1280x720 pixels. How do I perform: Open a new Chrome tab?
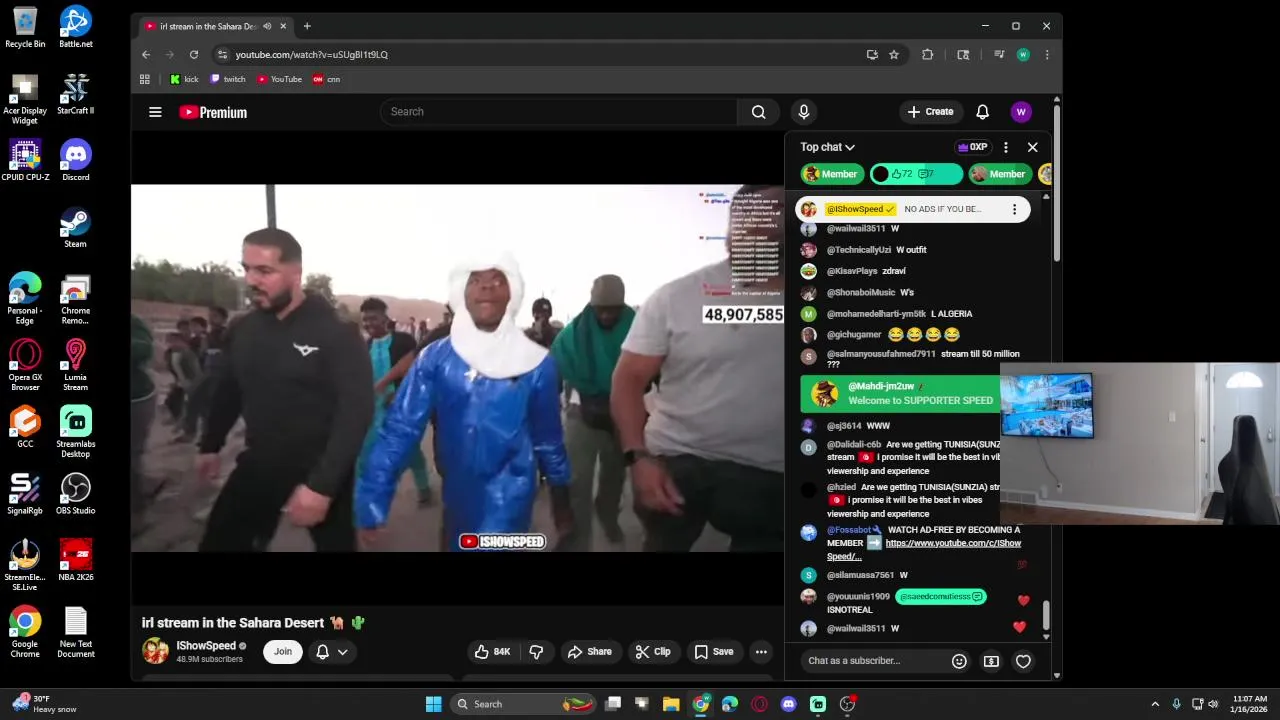coord(307,26)
